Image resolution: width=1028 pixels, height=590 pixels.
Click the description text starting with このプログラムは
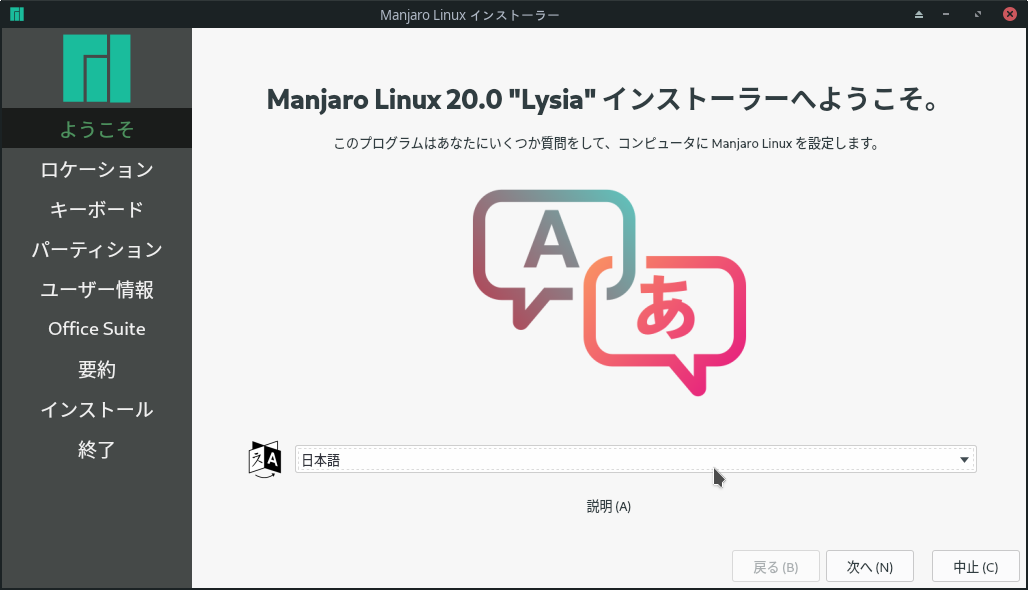pyautogui.click(x=606, y=143)
